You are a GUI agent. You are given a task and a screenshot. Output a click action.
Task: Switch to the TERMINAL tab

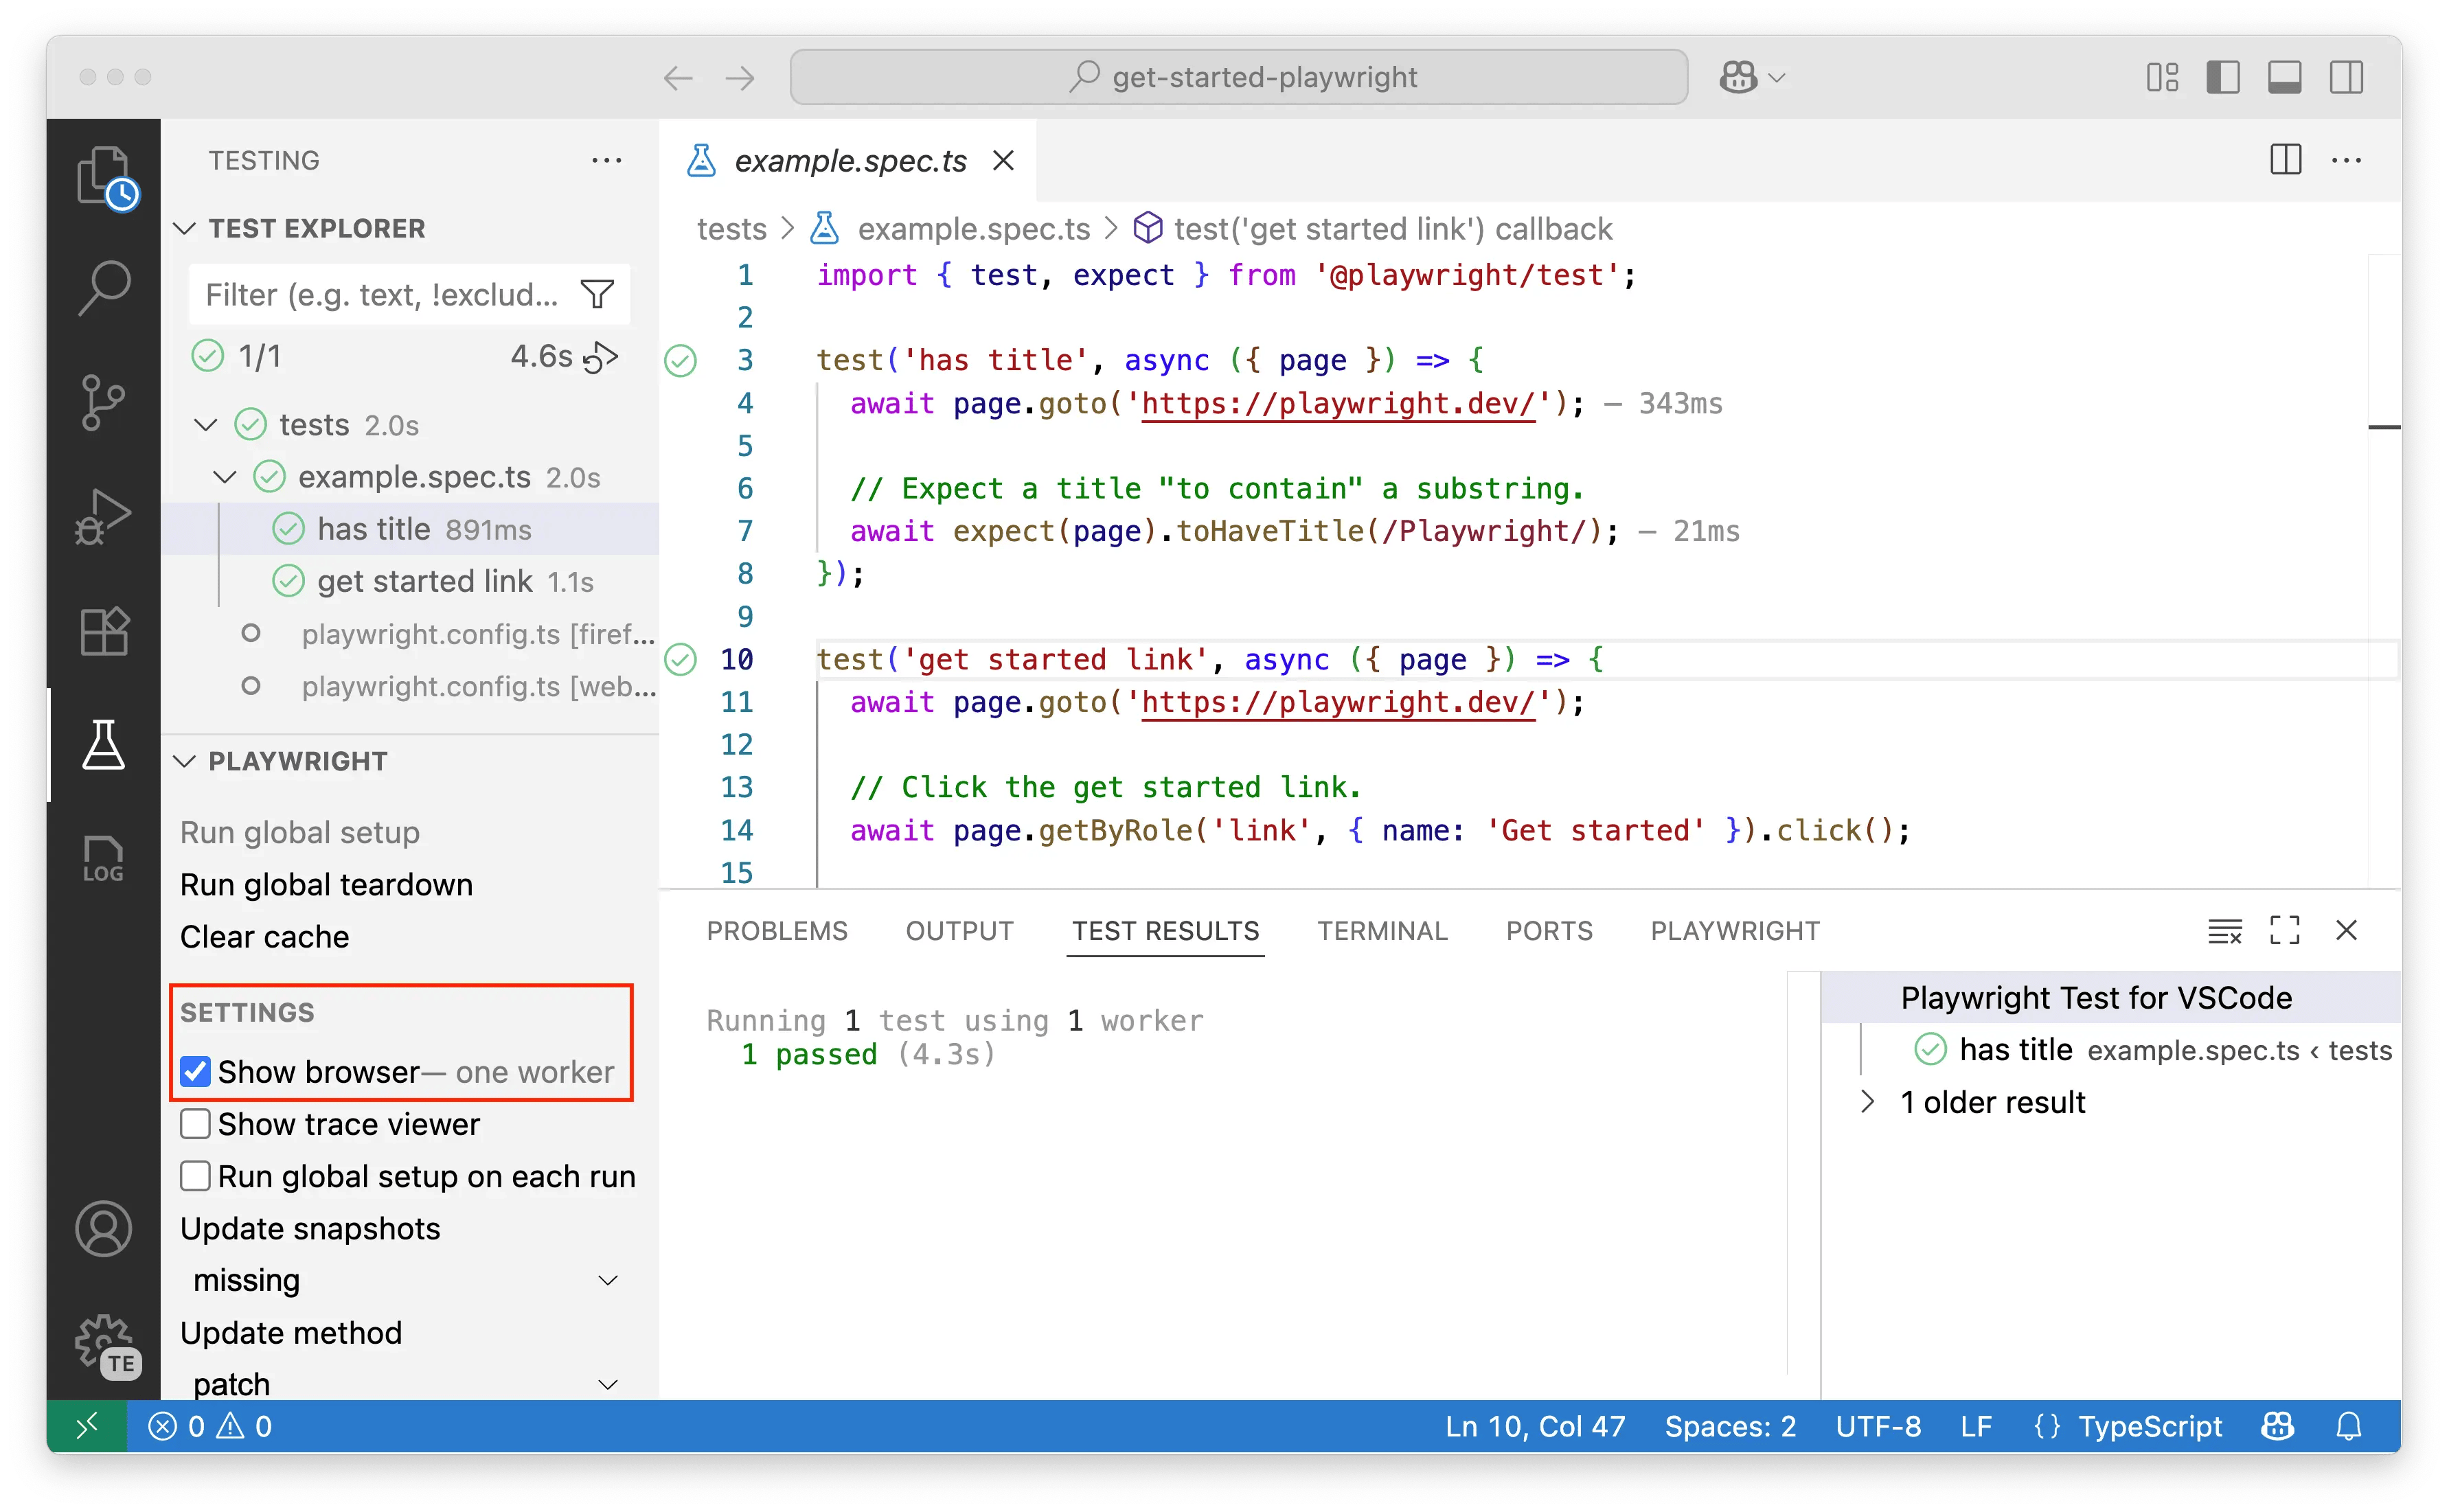(1383, 930)
